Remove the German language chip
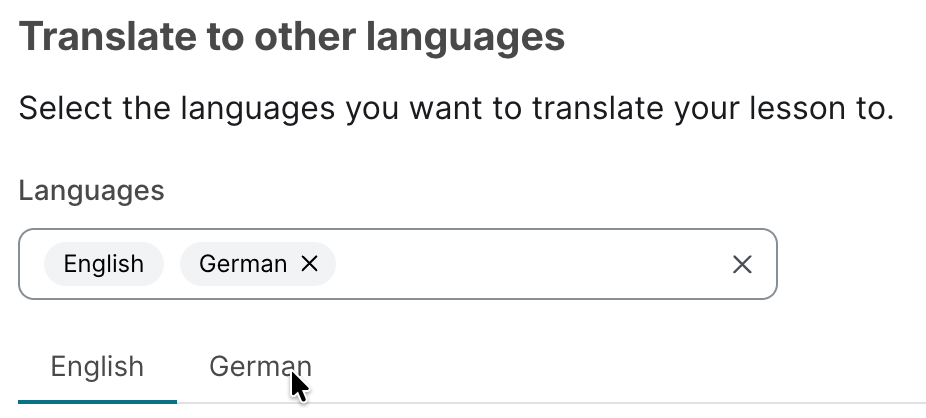 click(310, 264)
